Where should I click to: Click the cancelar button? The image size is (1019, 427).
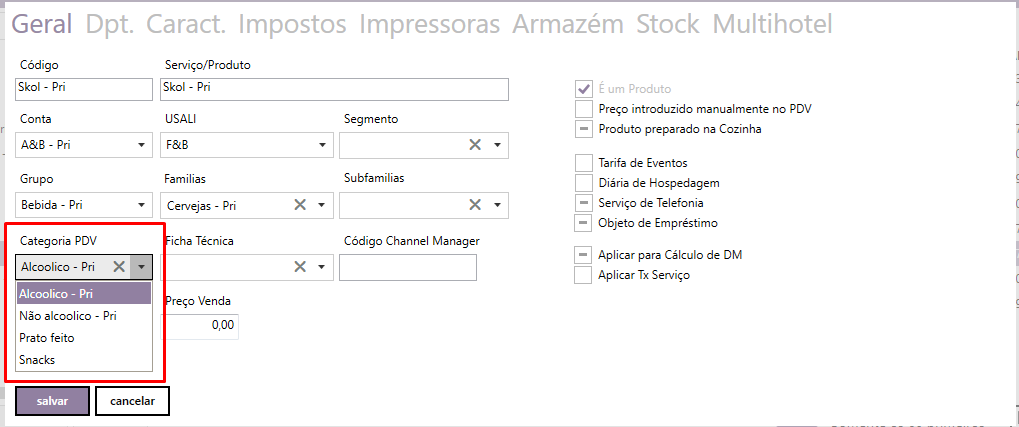pyautogui.click(x=132, y=401)
